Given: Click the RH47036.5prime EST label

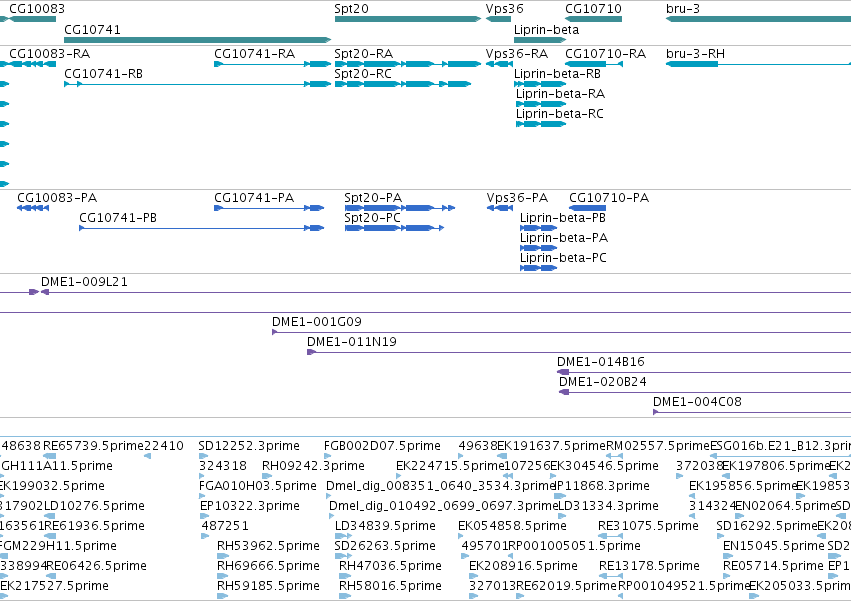Looking at the screenshot, I should coord(390,566).
